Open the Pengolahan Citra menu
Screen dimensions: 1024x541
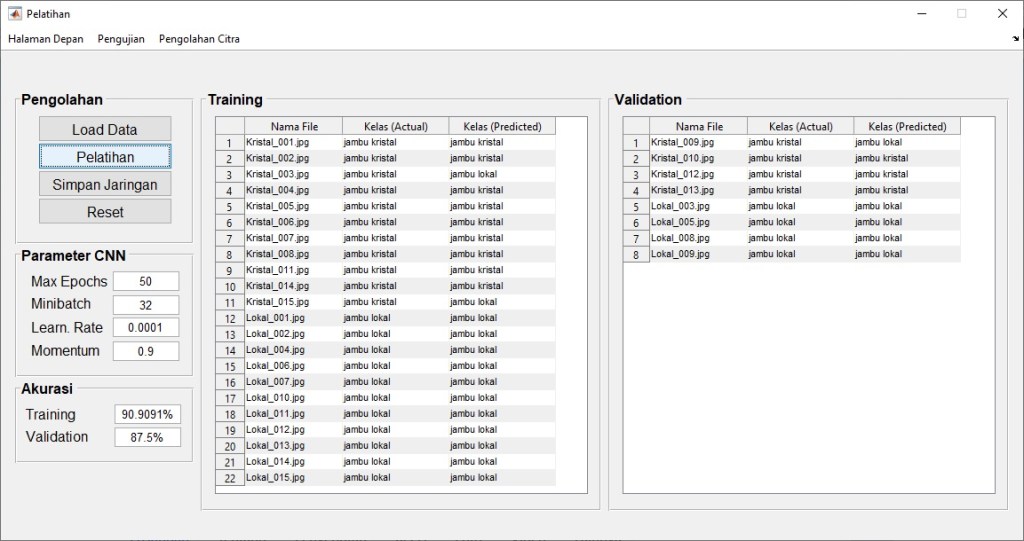(199, 39)
